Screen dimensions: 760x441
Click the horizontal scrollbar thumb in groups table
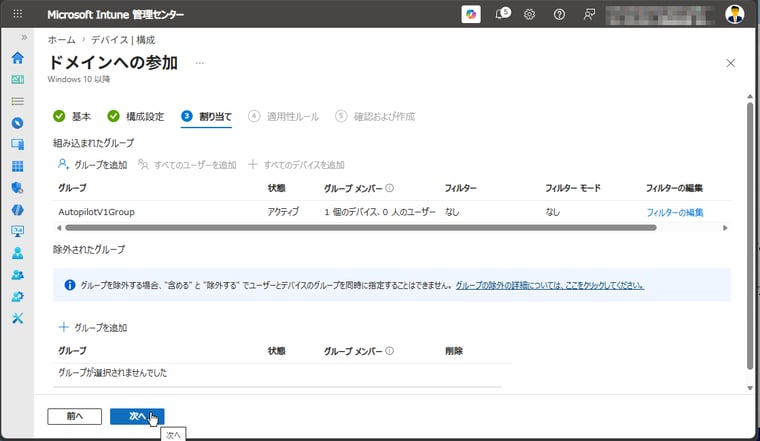click(361, 228)
